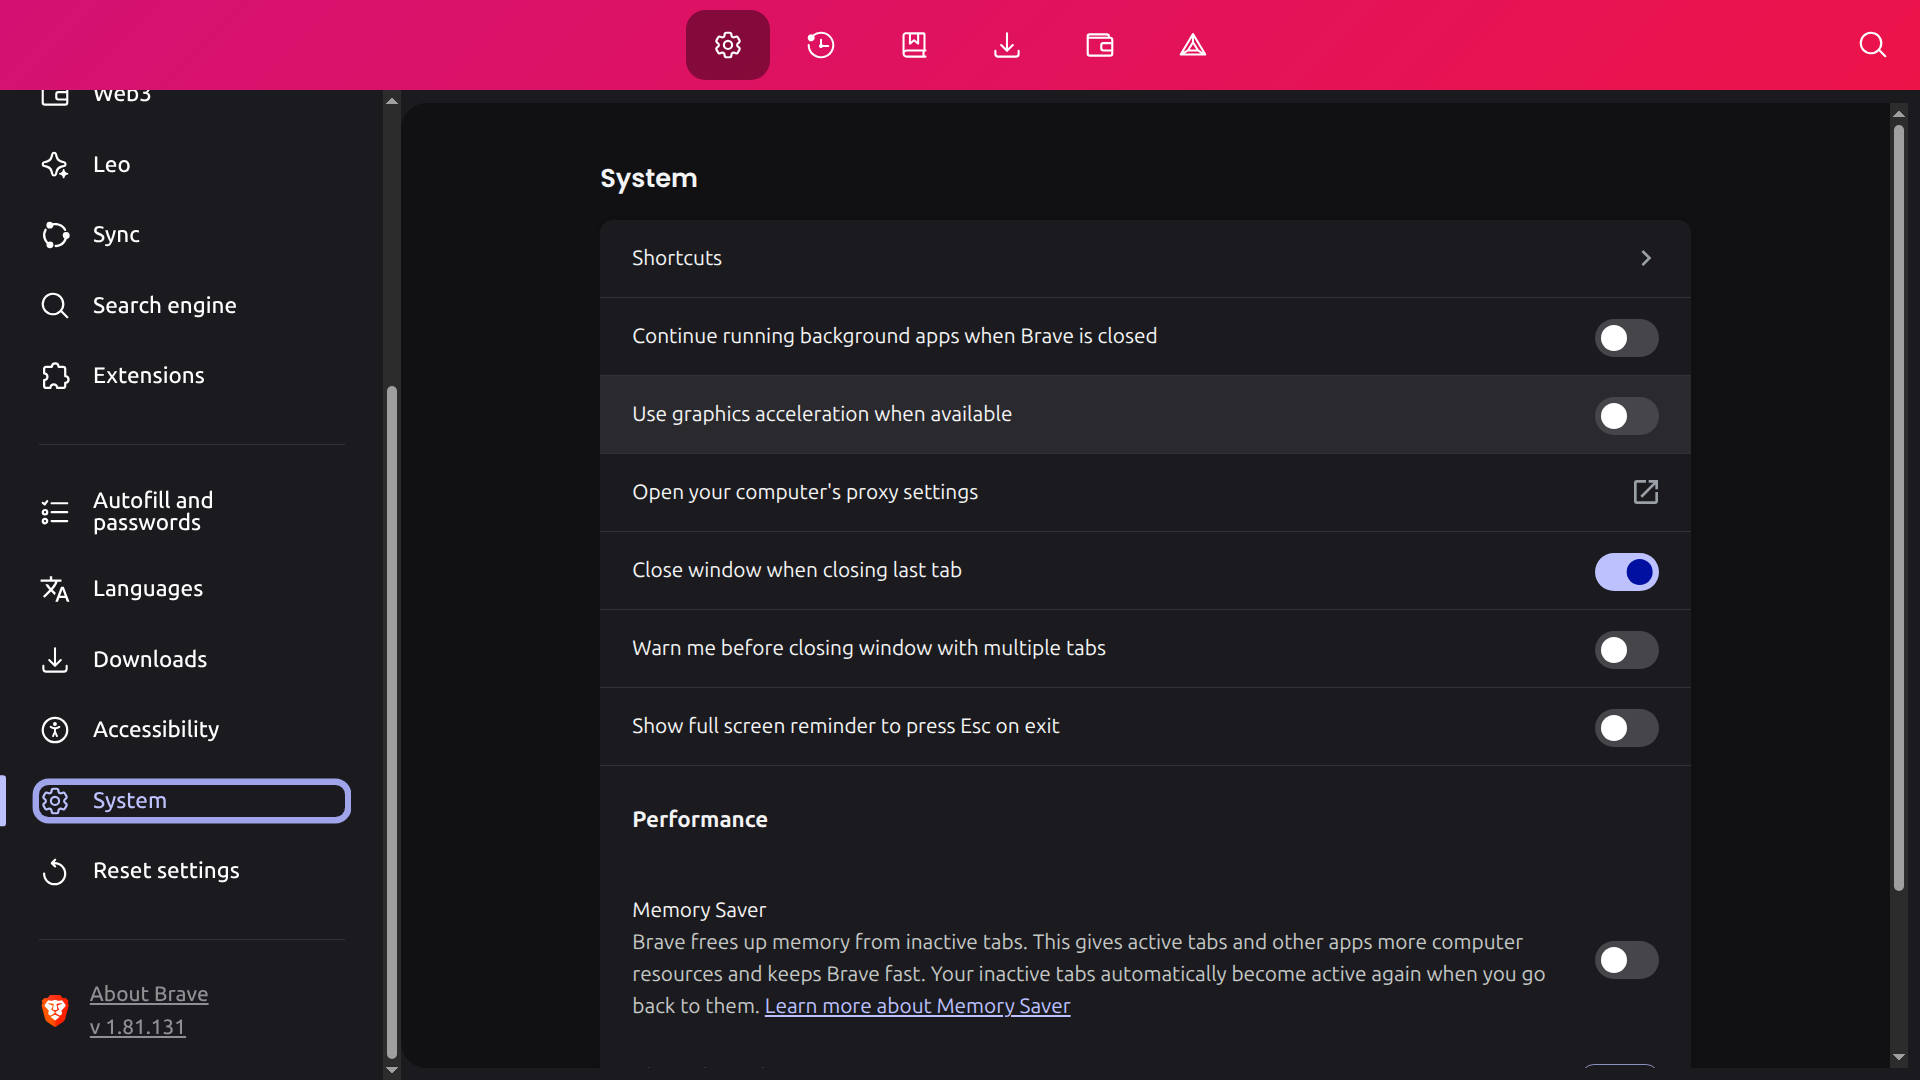
Task: Click the Leo sparkle icon in sidebar
Action: click(x=55, y=164)
